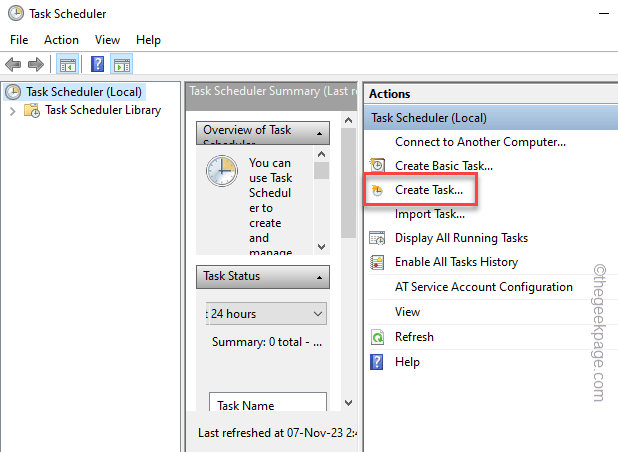Click scroll down arrow of summary pane scrollbar
The image size is (618, 452).
tap(348, 403)
